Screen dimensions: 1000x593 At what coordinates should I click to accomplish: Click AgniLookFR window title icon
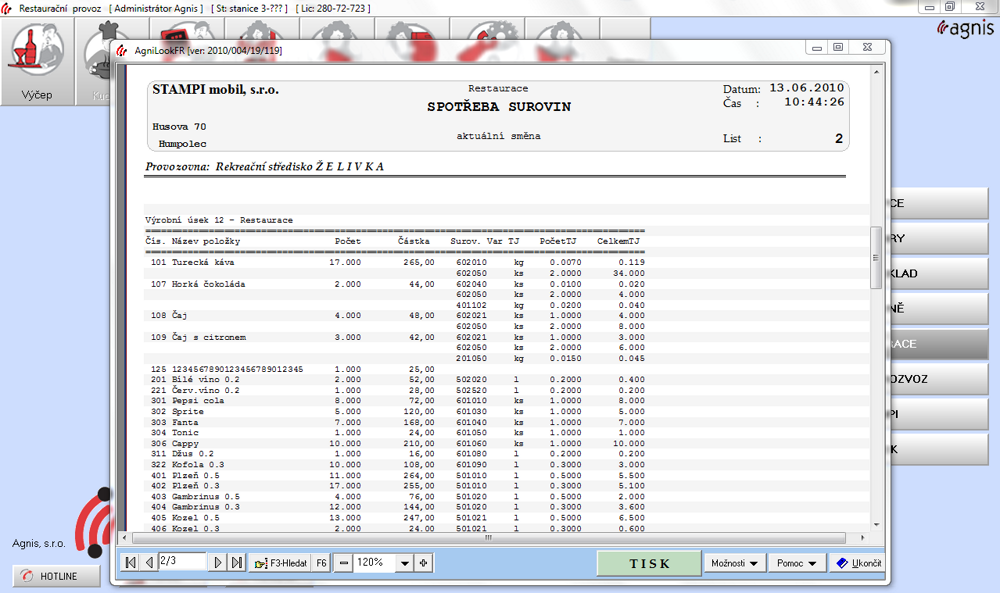pos(122,50)
